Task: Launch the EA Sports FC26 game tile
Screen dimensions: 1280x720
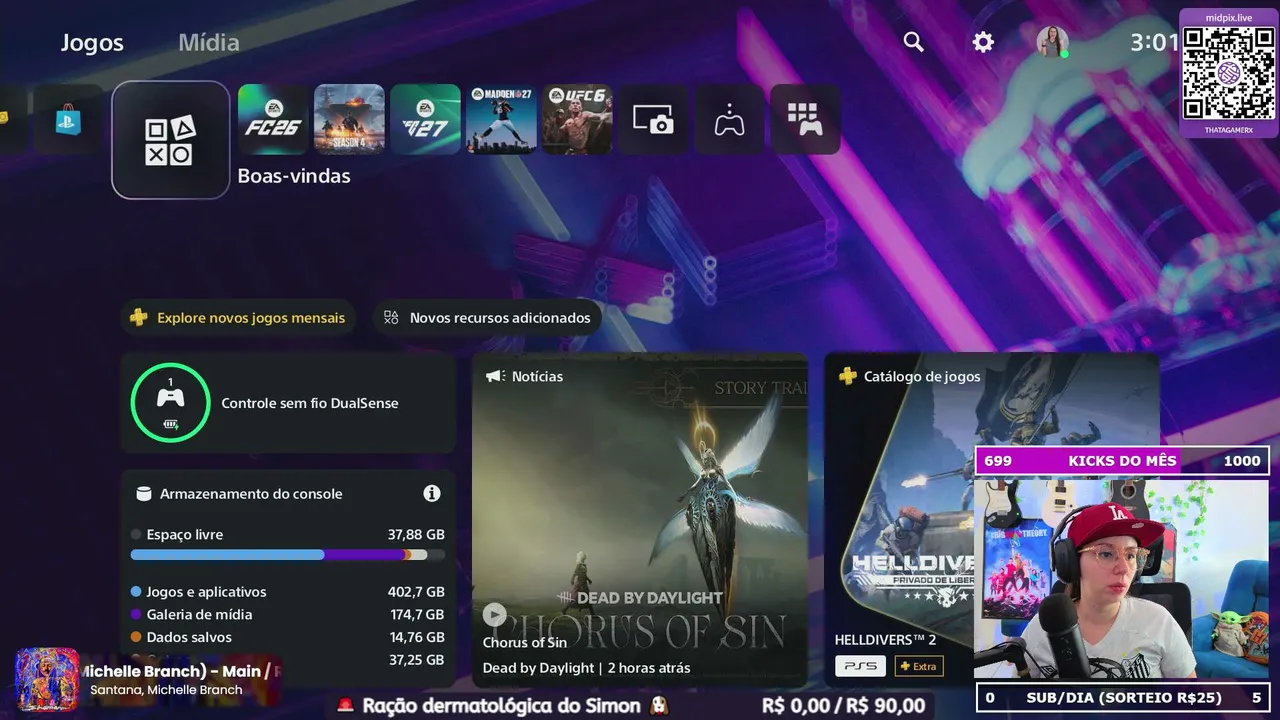Action: coord(273,119)
